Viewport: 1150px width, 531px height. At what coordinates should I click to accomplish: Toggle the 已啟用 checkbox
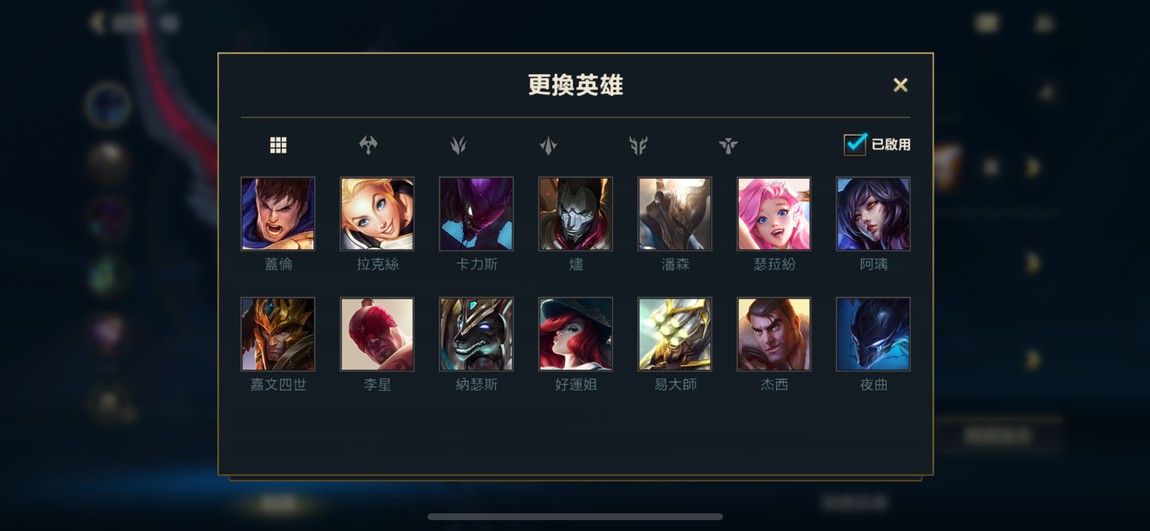pos(855,144)
